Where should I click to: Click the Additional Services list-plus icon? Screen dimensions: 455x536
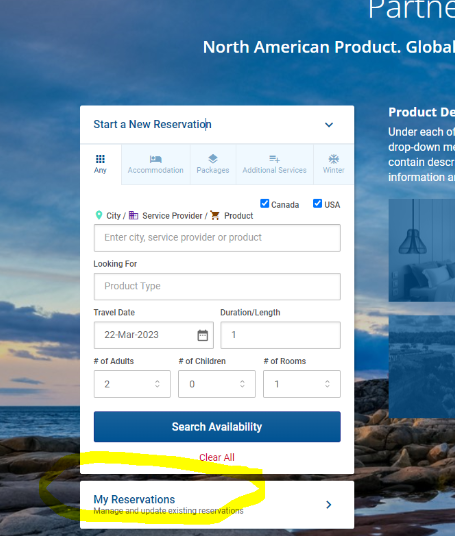point(275,159)
